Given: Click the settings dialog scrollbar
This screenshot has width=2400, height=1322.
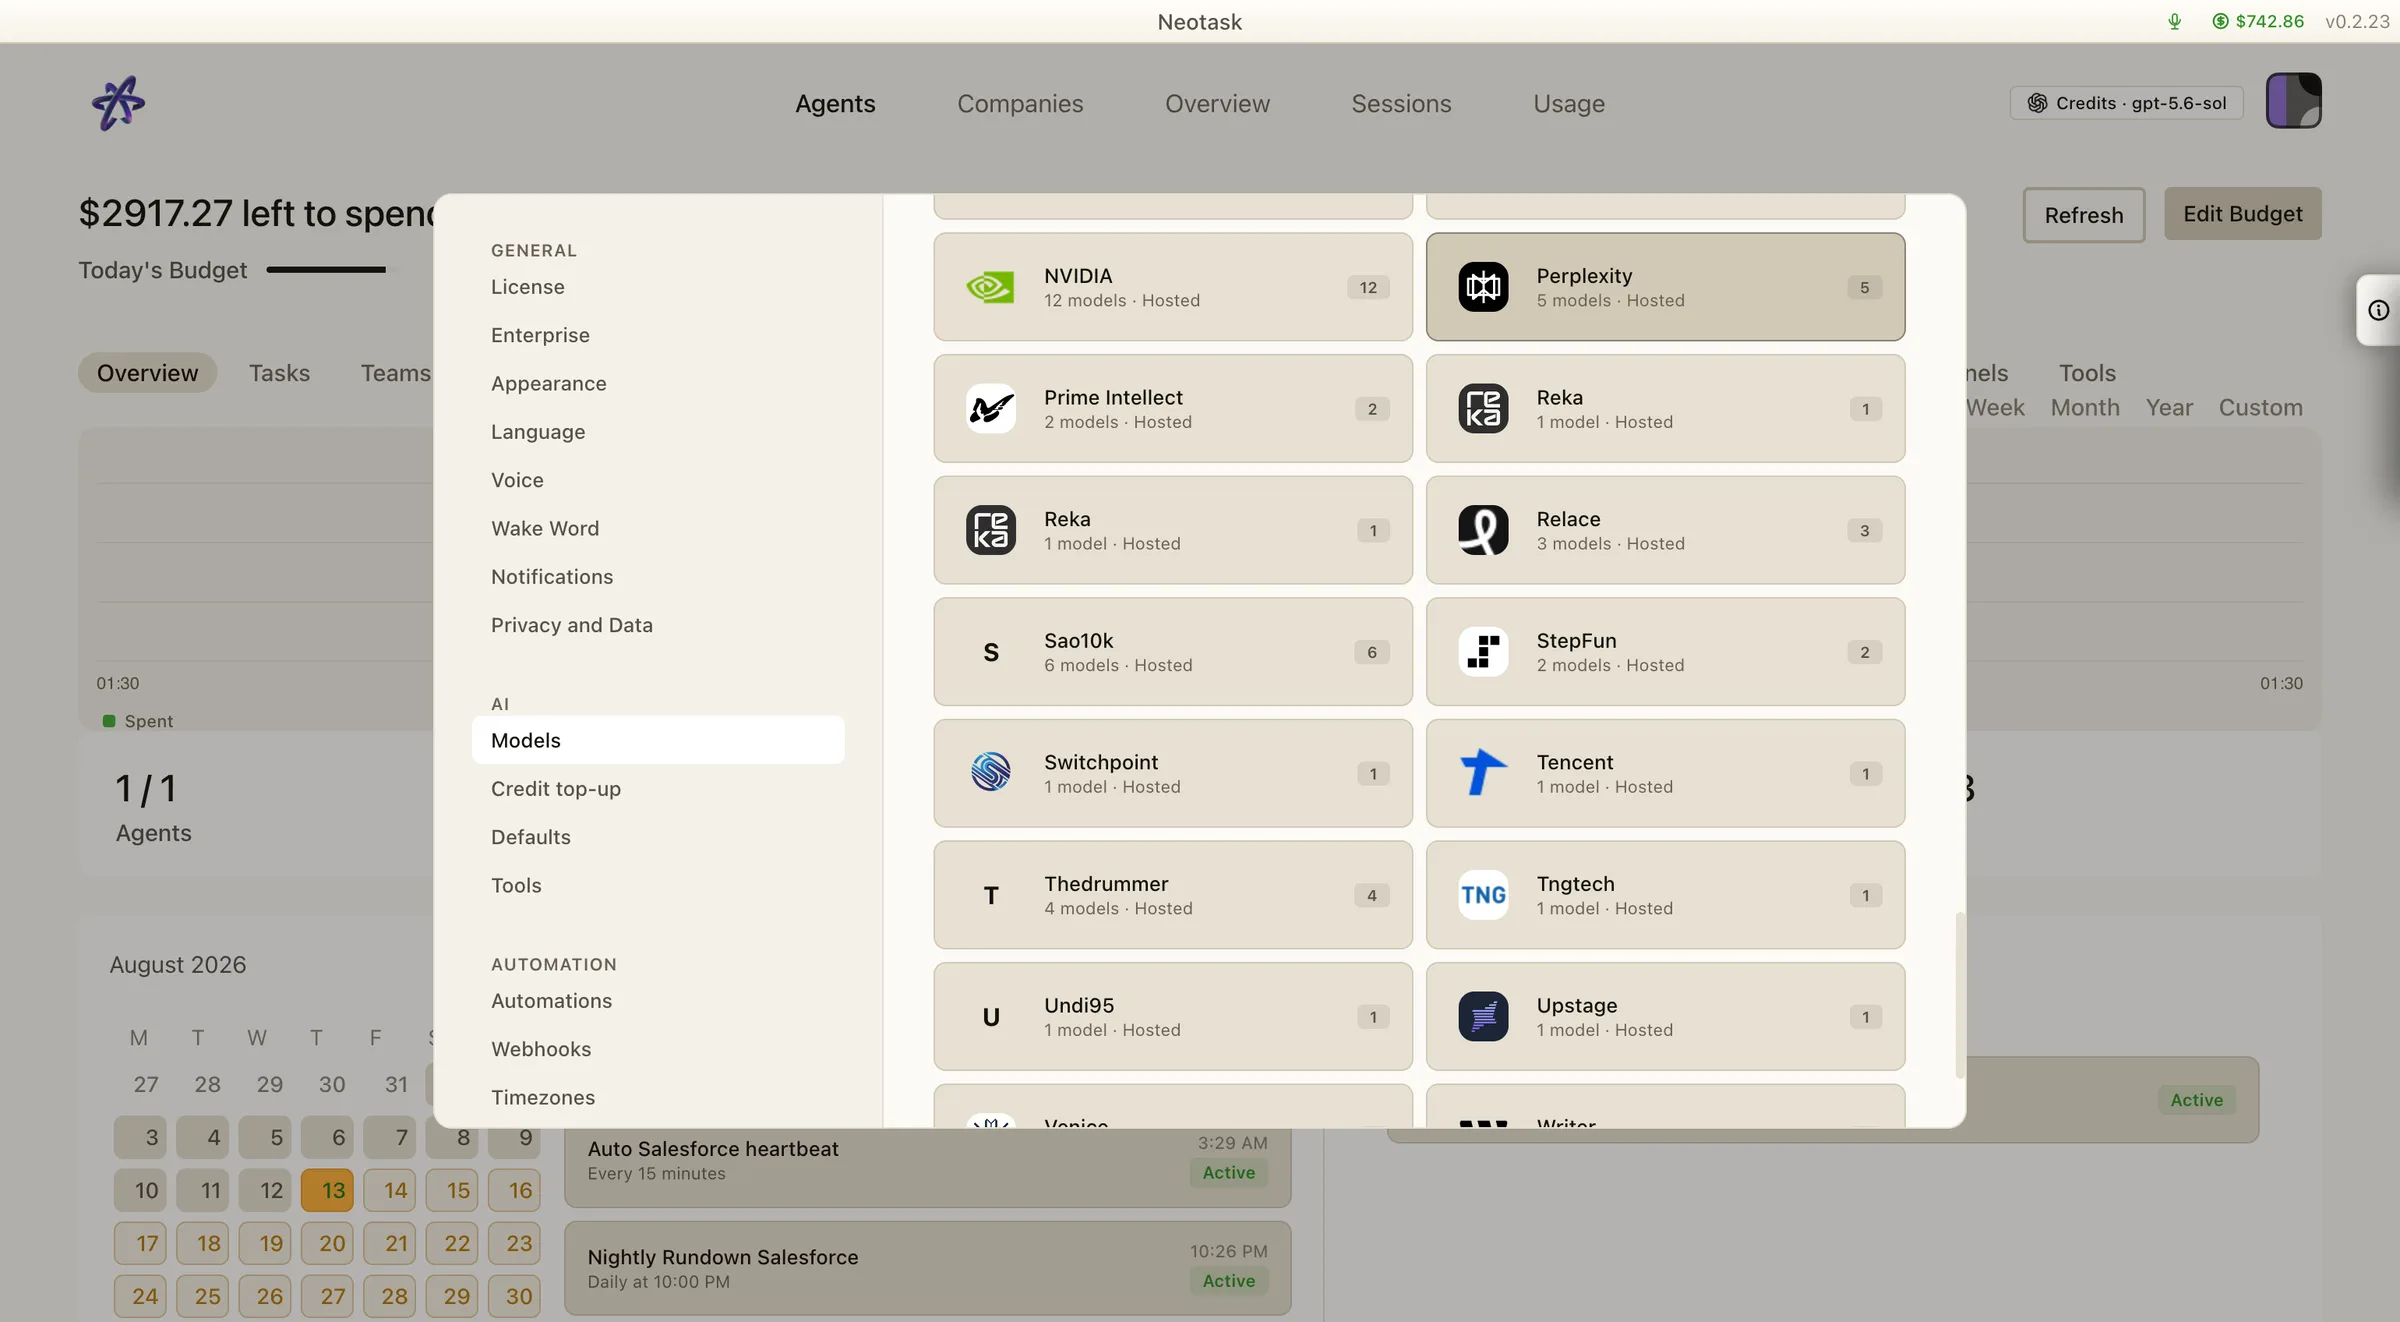Looking at the screenshot, I should [1959, 995].
